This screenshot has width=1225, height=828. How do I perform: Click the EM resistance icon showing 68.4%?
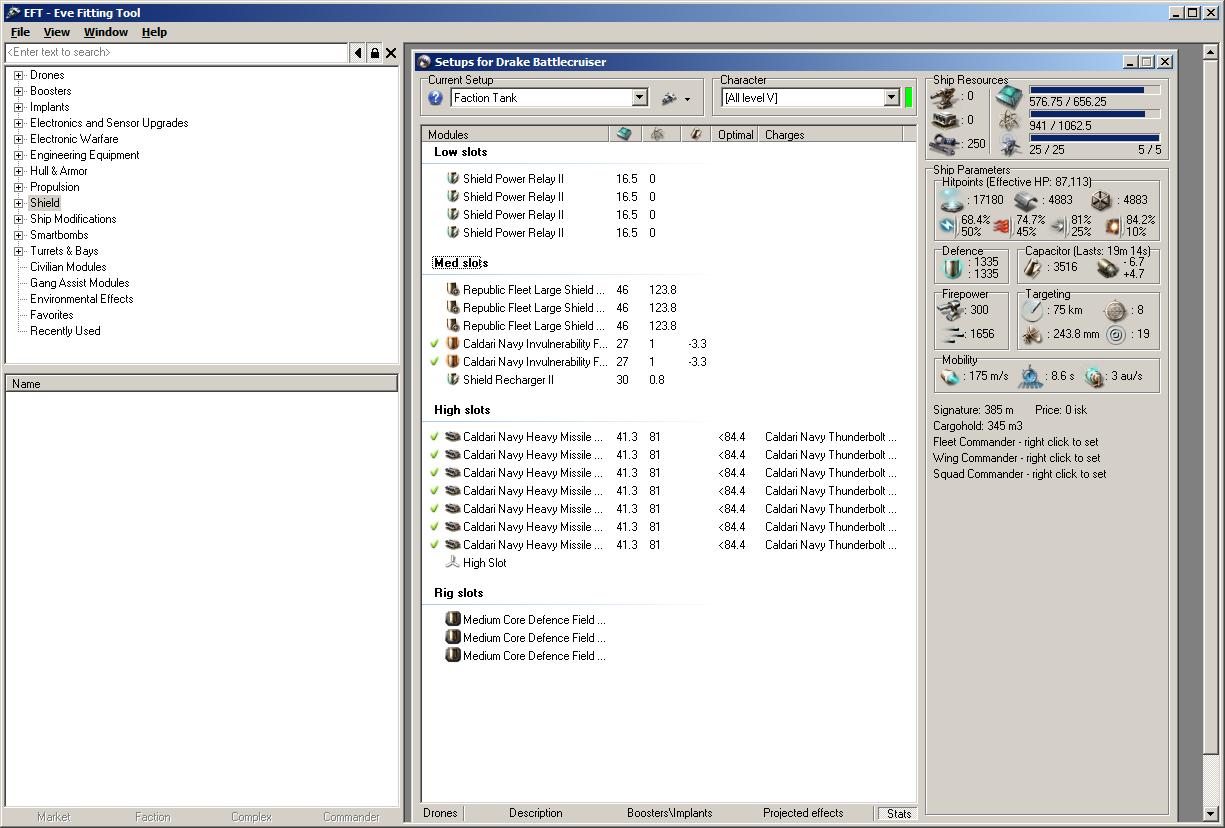pyautogui.click(x=949, y=225)
